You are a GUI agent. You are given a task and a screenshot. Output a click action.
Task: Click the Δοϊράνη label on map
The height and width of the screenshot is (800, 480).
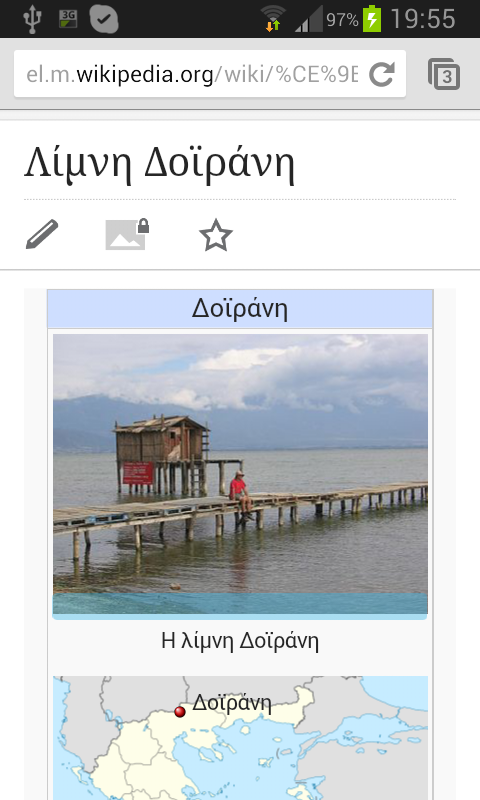click(x=232, y=703)
